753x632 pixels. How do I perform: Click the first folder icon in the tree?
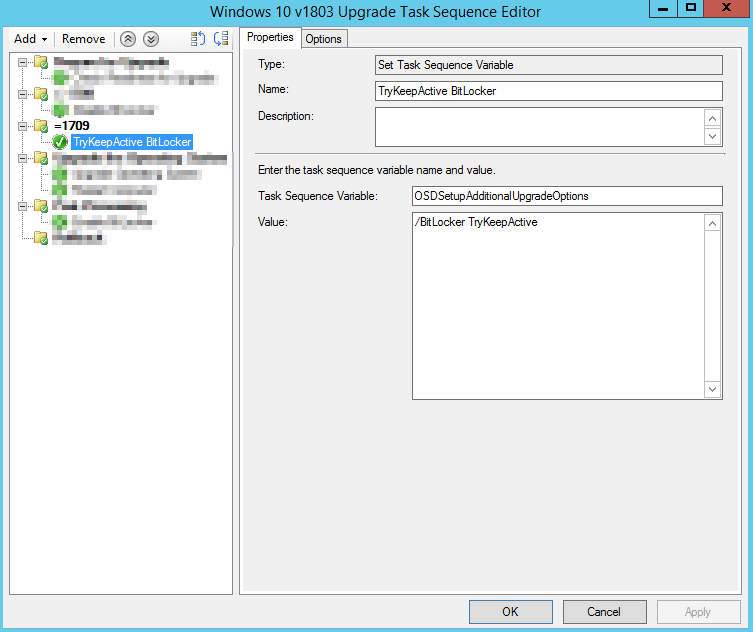(41, 63)
